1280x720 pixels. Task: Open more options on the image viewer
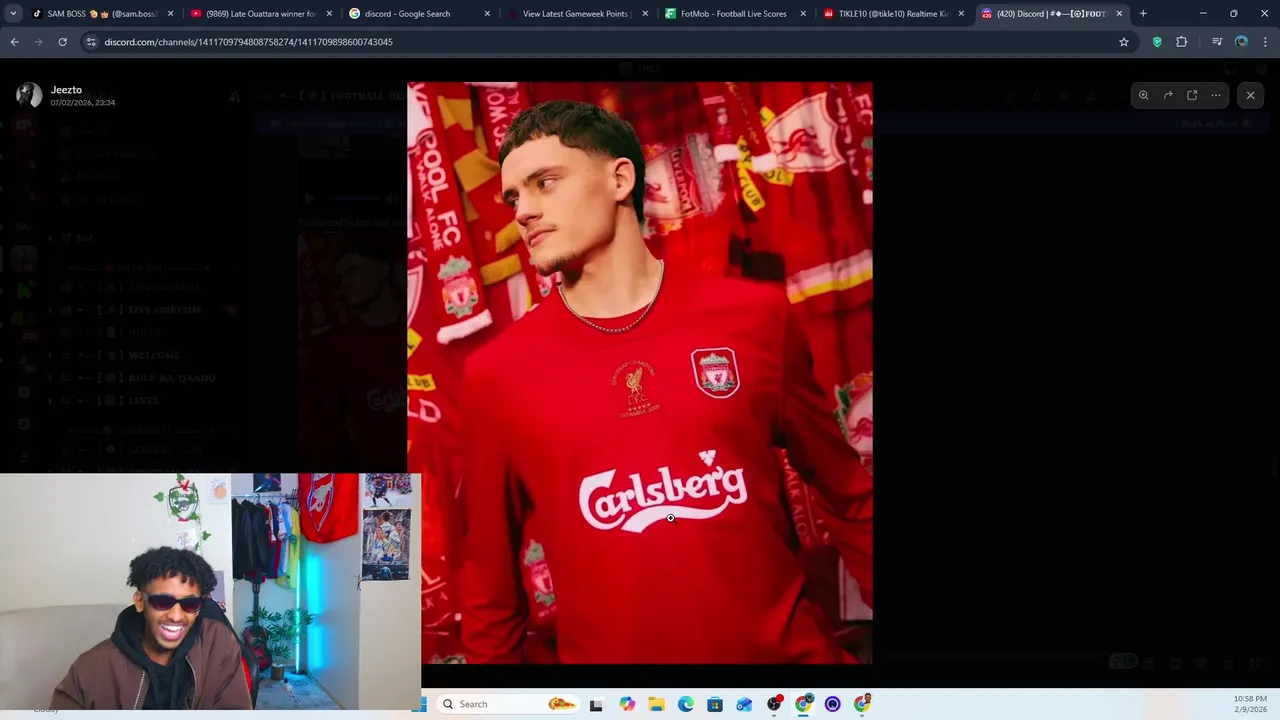pyautogui.click(x=1216, y=95)
